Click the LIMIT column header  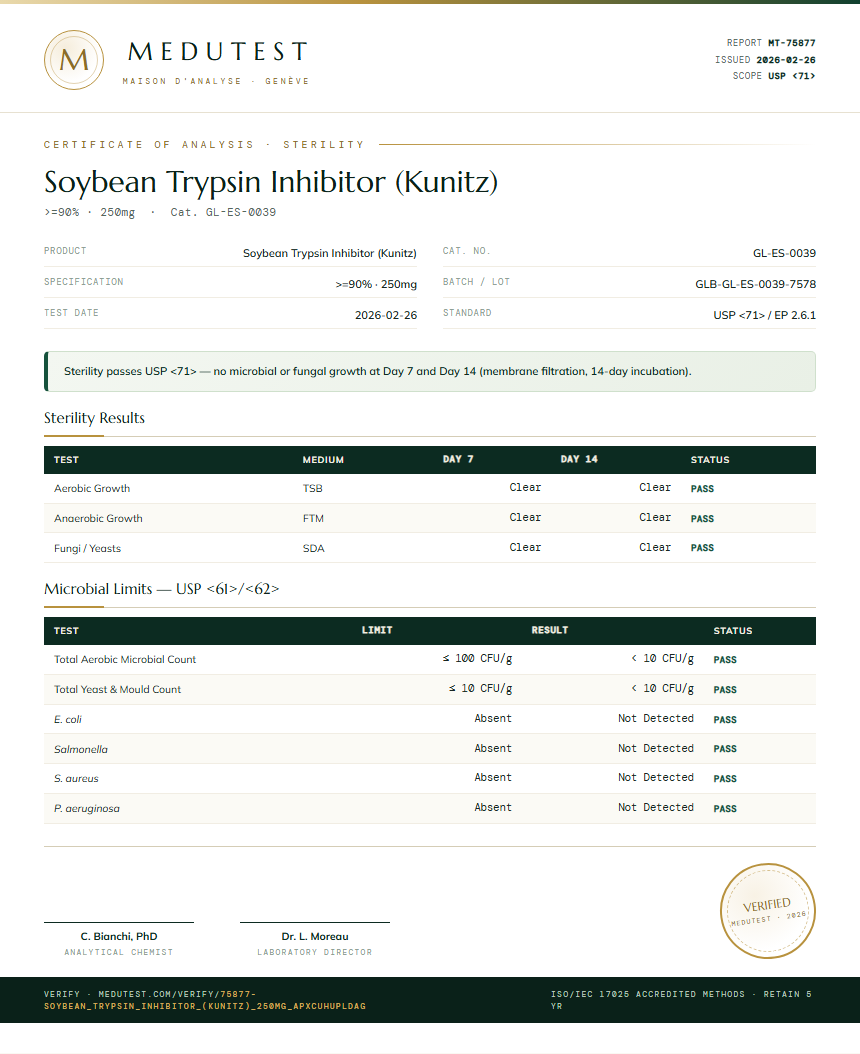click(x=377, y=631)
